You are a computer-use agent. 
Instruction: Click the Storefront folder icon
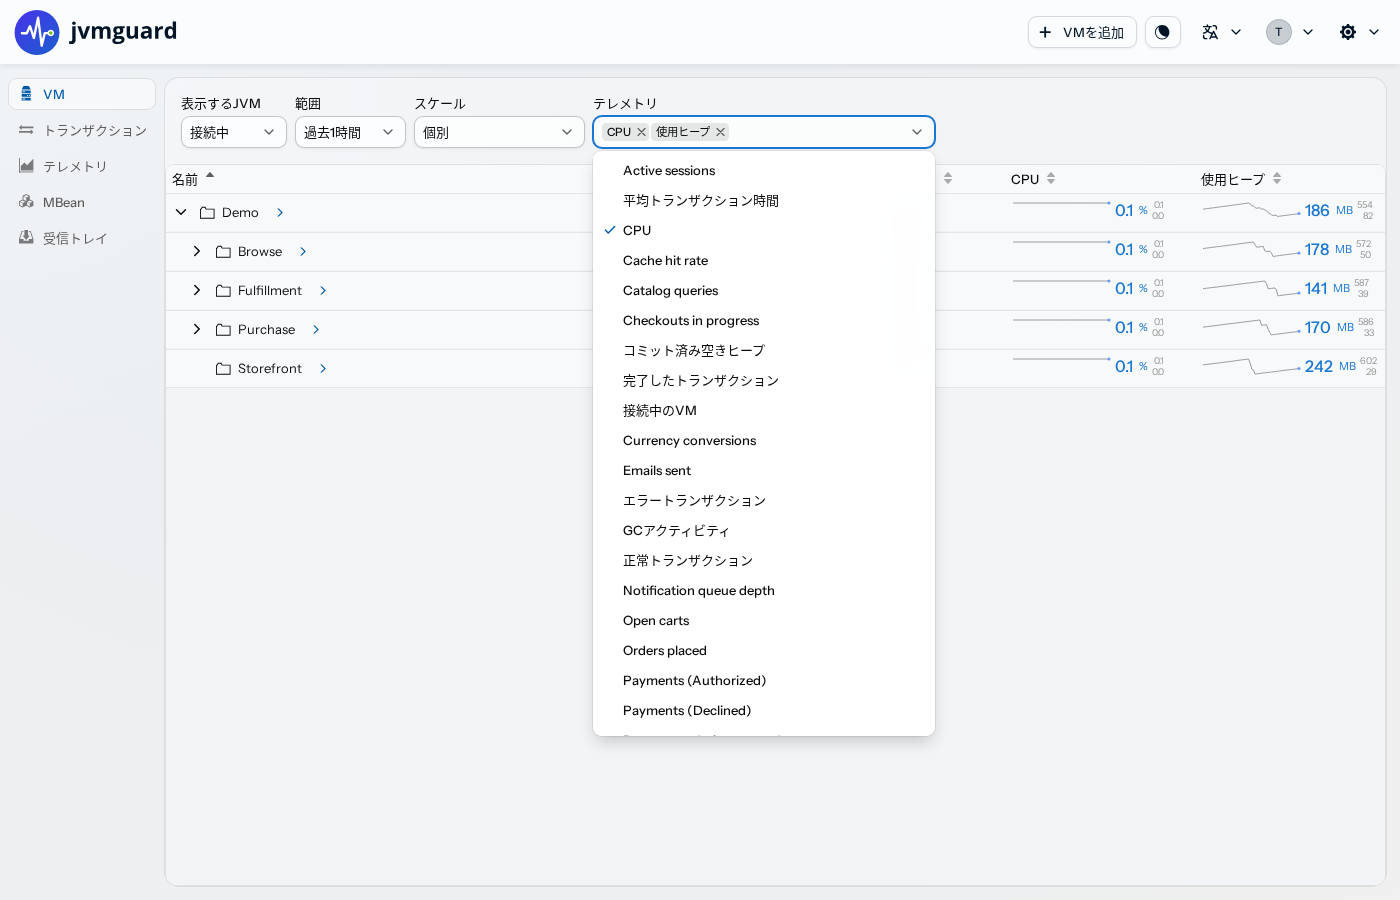point(223,369)
